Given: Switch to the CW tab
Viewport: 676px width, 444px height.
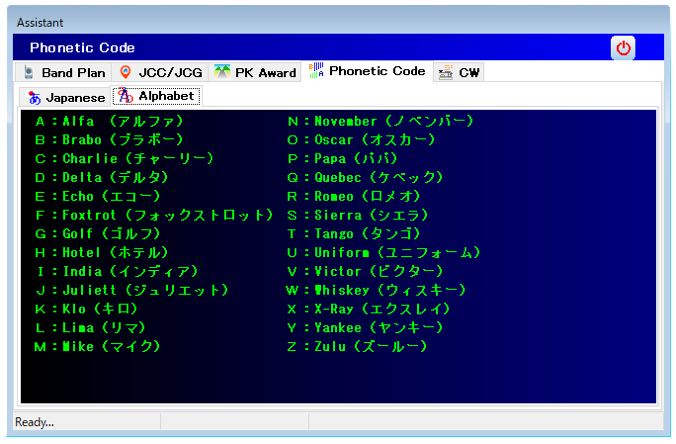Looking at the screenshot, I should [459, 72].
